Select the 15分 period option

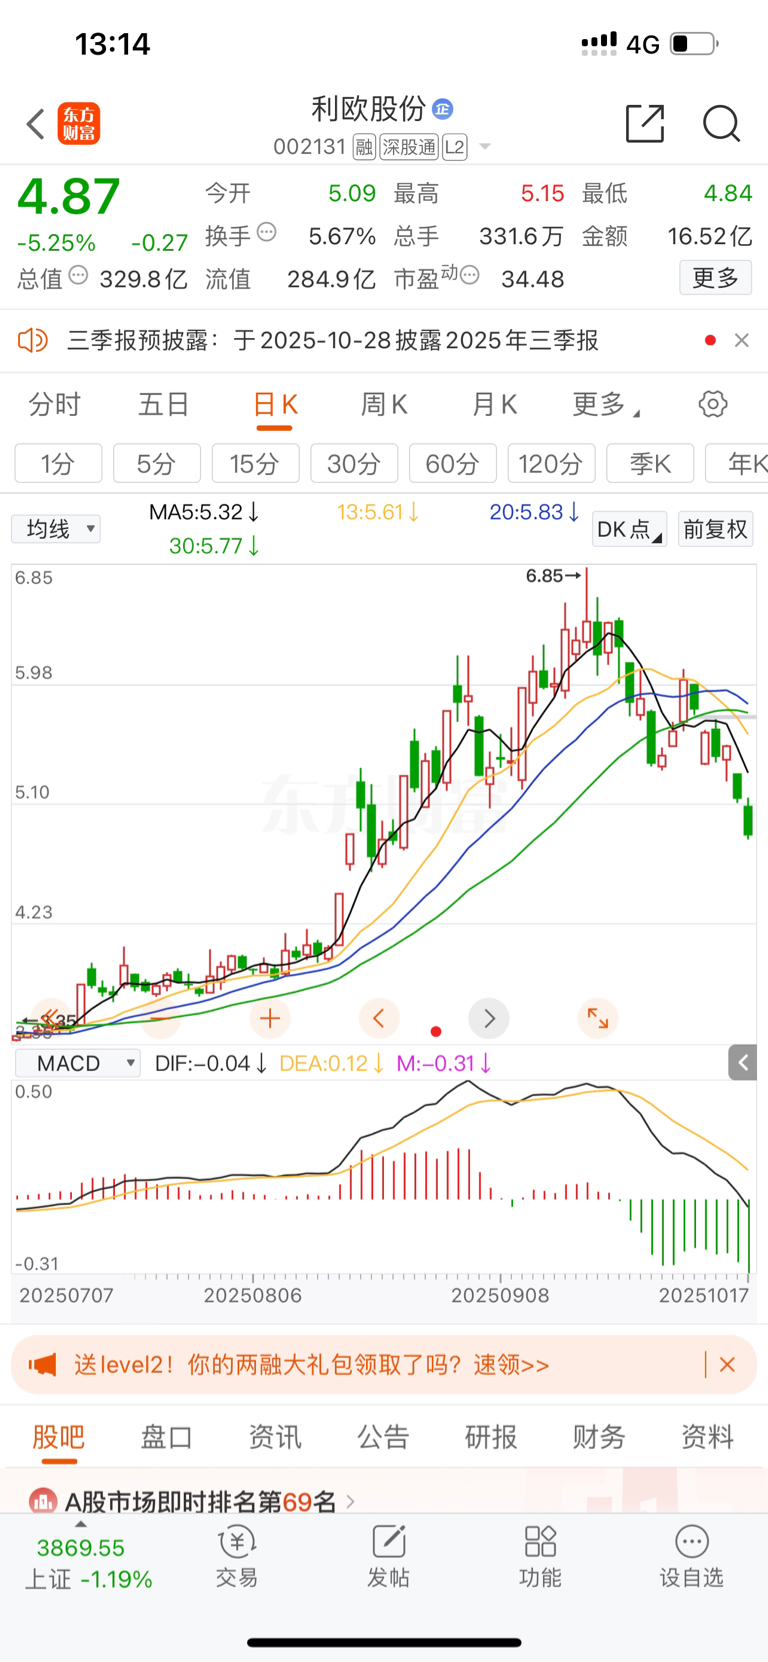255,464
